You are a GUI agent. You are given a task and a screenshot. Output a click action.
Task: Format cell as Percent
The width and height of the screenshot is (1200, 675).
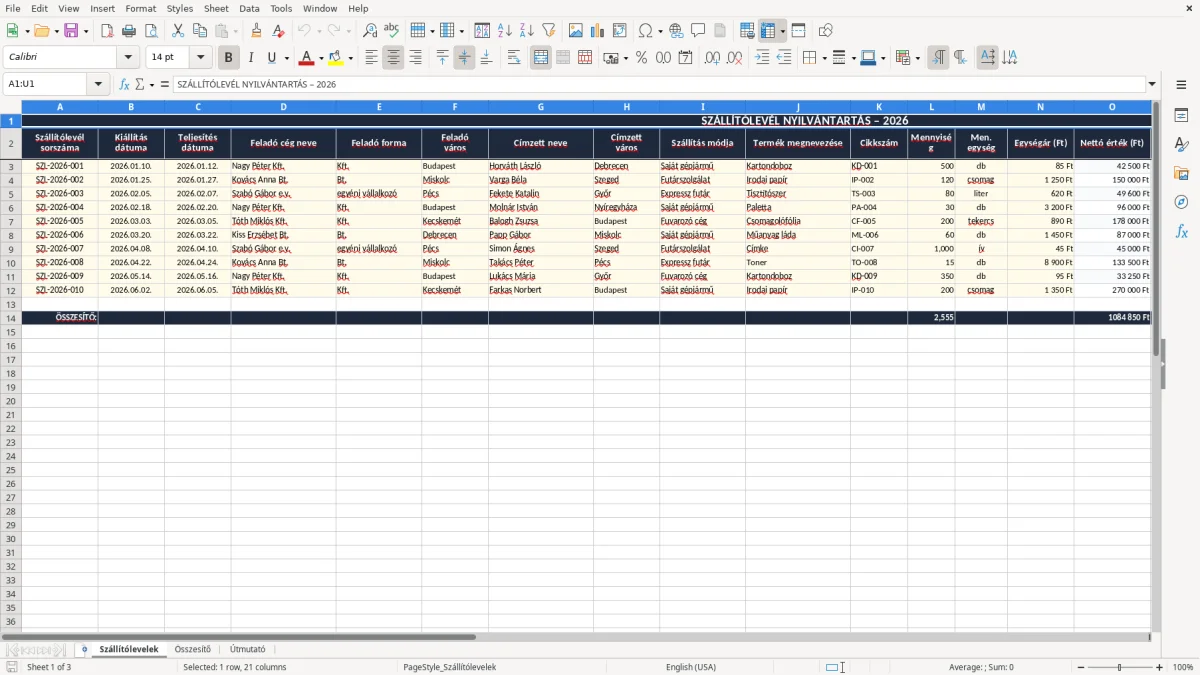(642, 58)
